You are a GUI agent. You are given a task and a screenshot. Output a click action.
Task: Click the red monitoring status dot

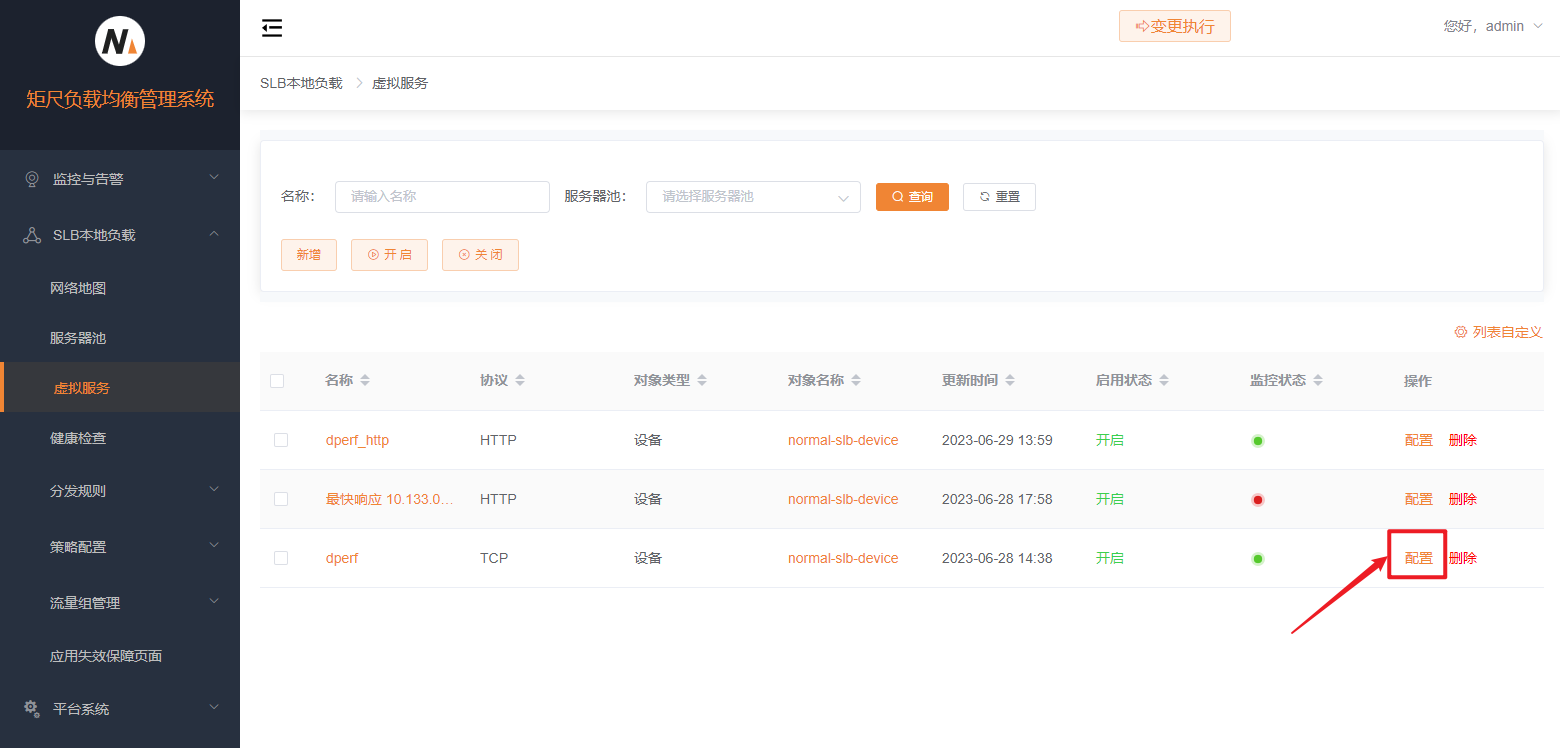pyautogui.click(x=1258, y=500)
